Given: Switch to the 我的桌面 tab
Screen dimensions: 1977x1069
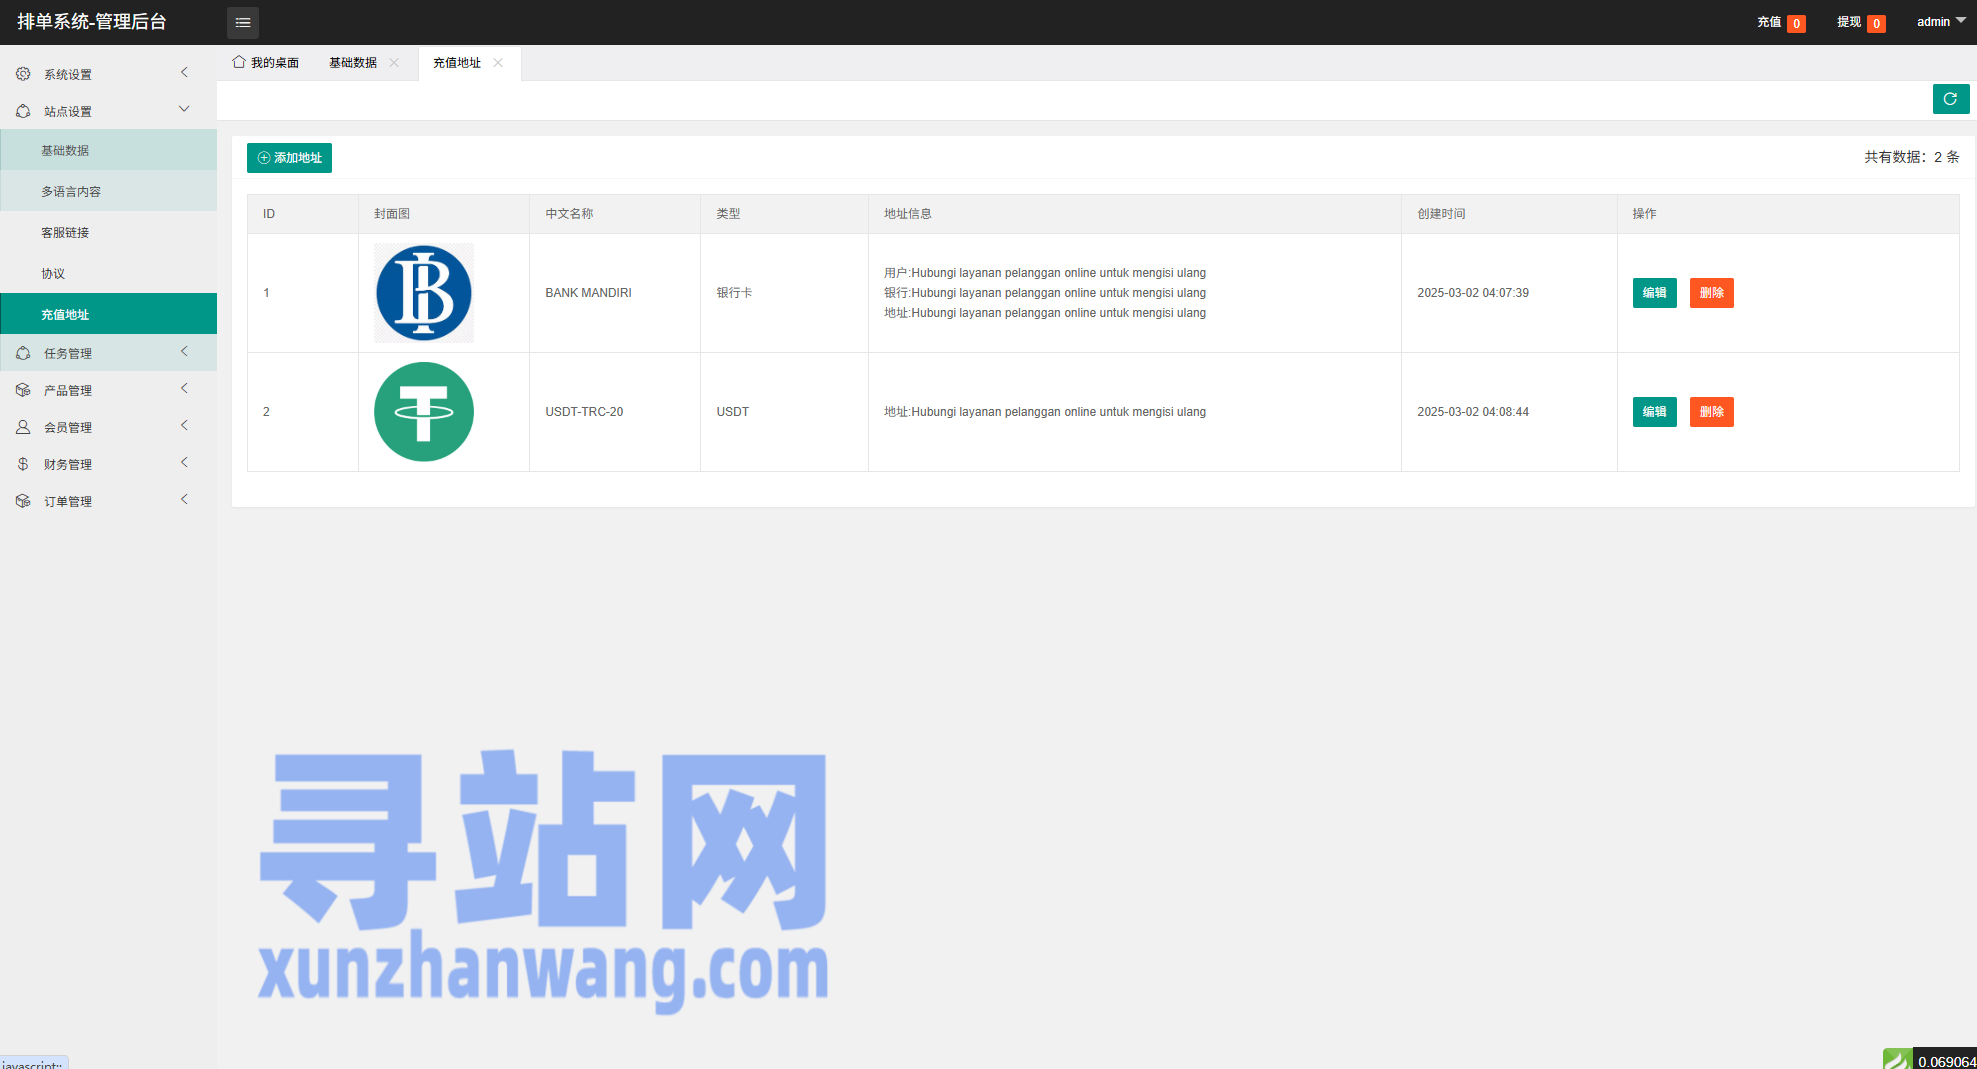Looking at the screenshot, I should 267,63.
